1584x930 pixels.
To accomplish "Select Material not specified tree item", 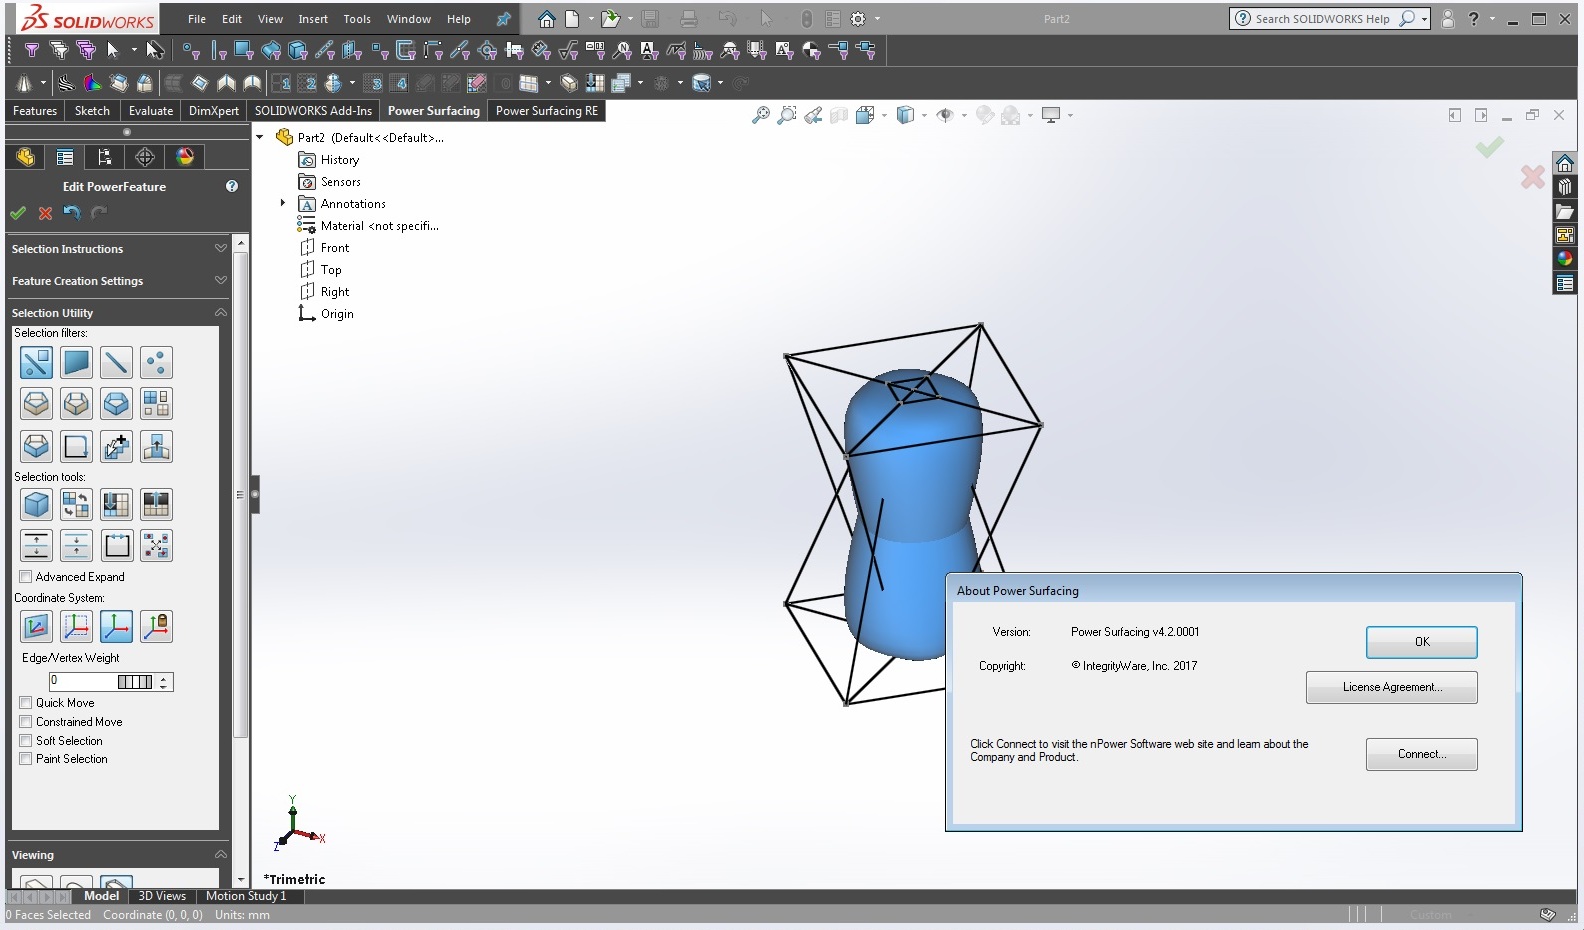I will click(x=369, y=225).
